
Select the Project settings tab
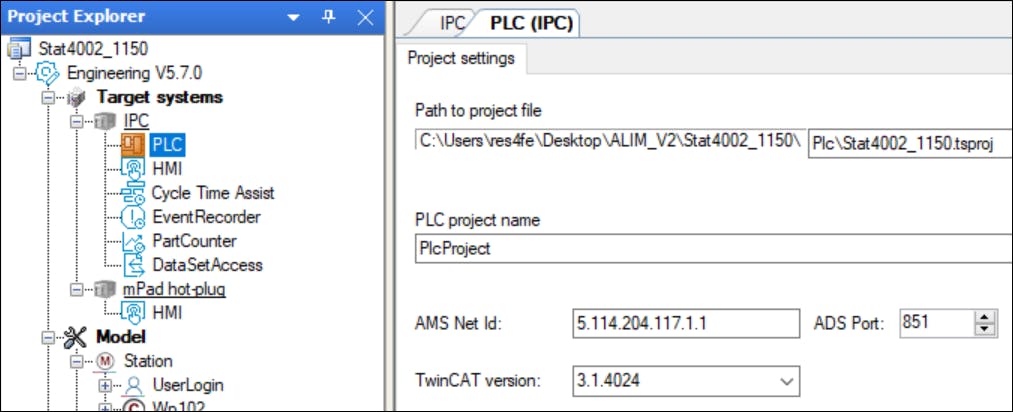[461, 58]
